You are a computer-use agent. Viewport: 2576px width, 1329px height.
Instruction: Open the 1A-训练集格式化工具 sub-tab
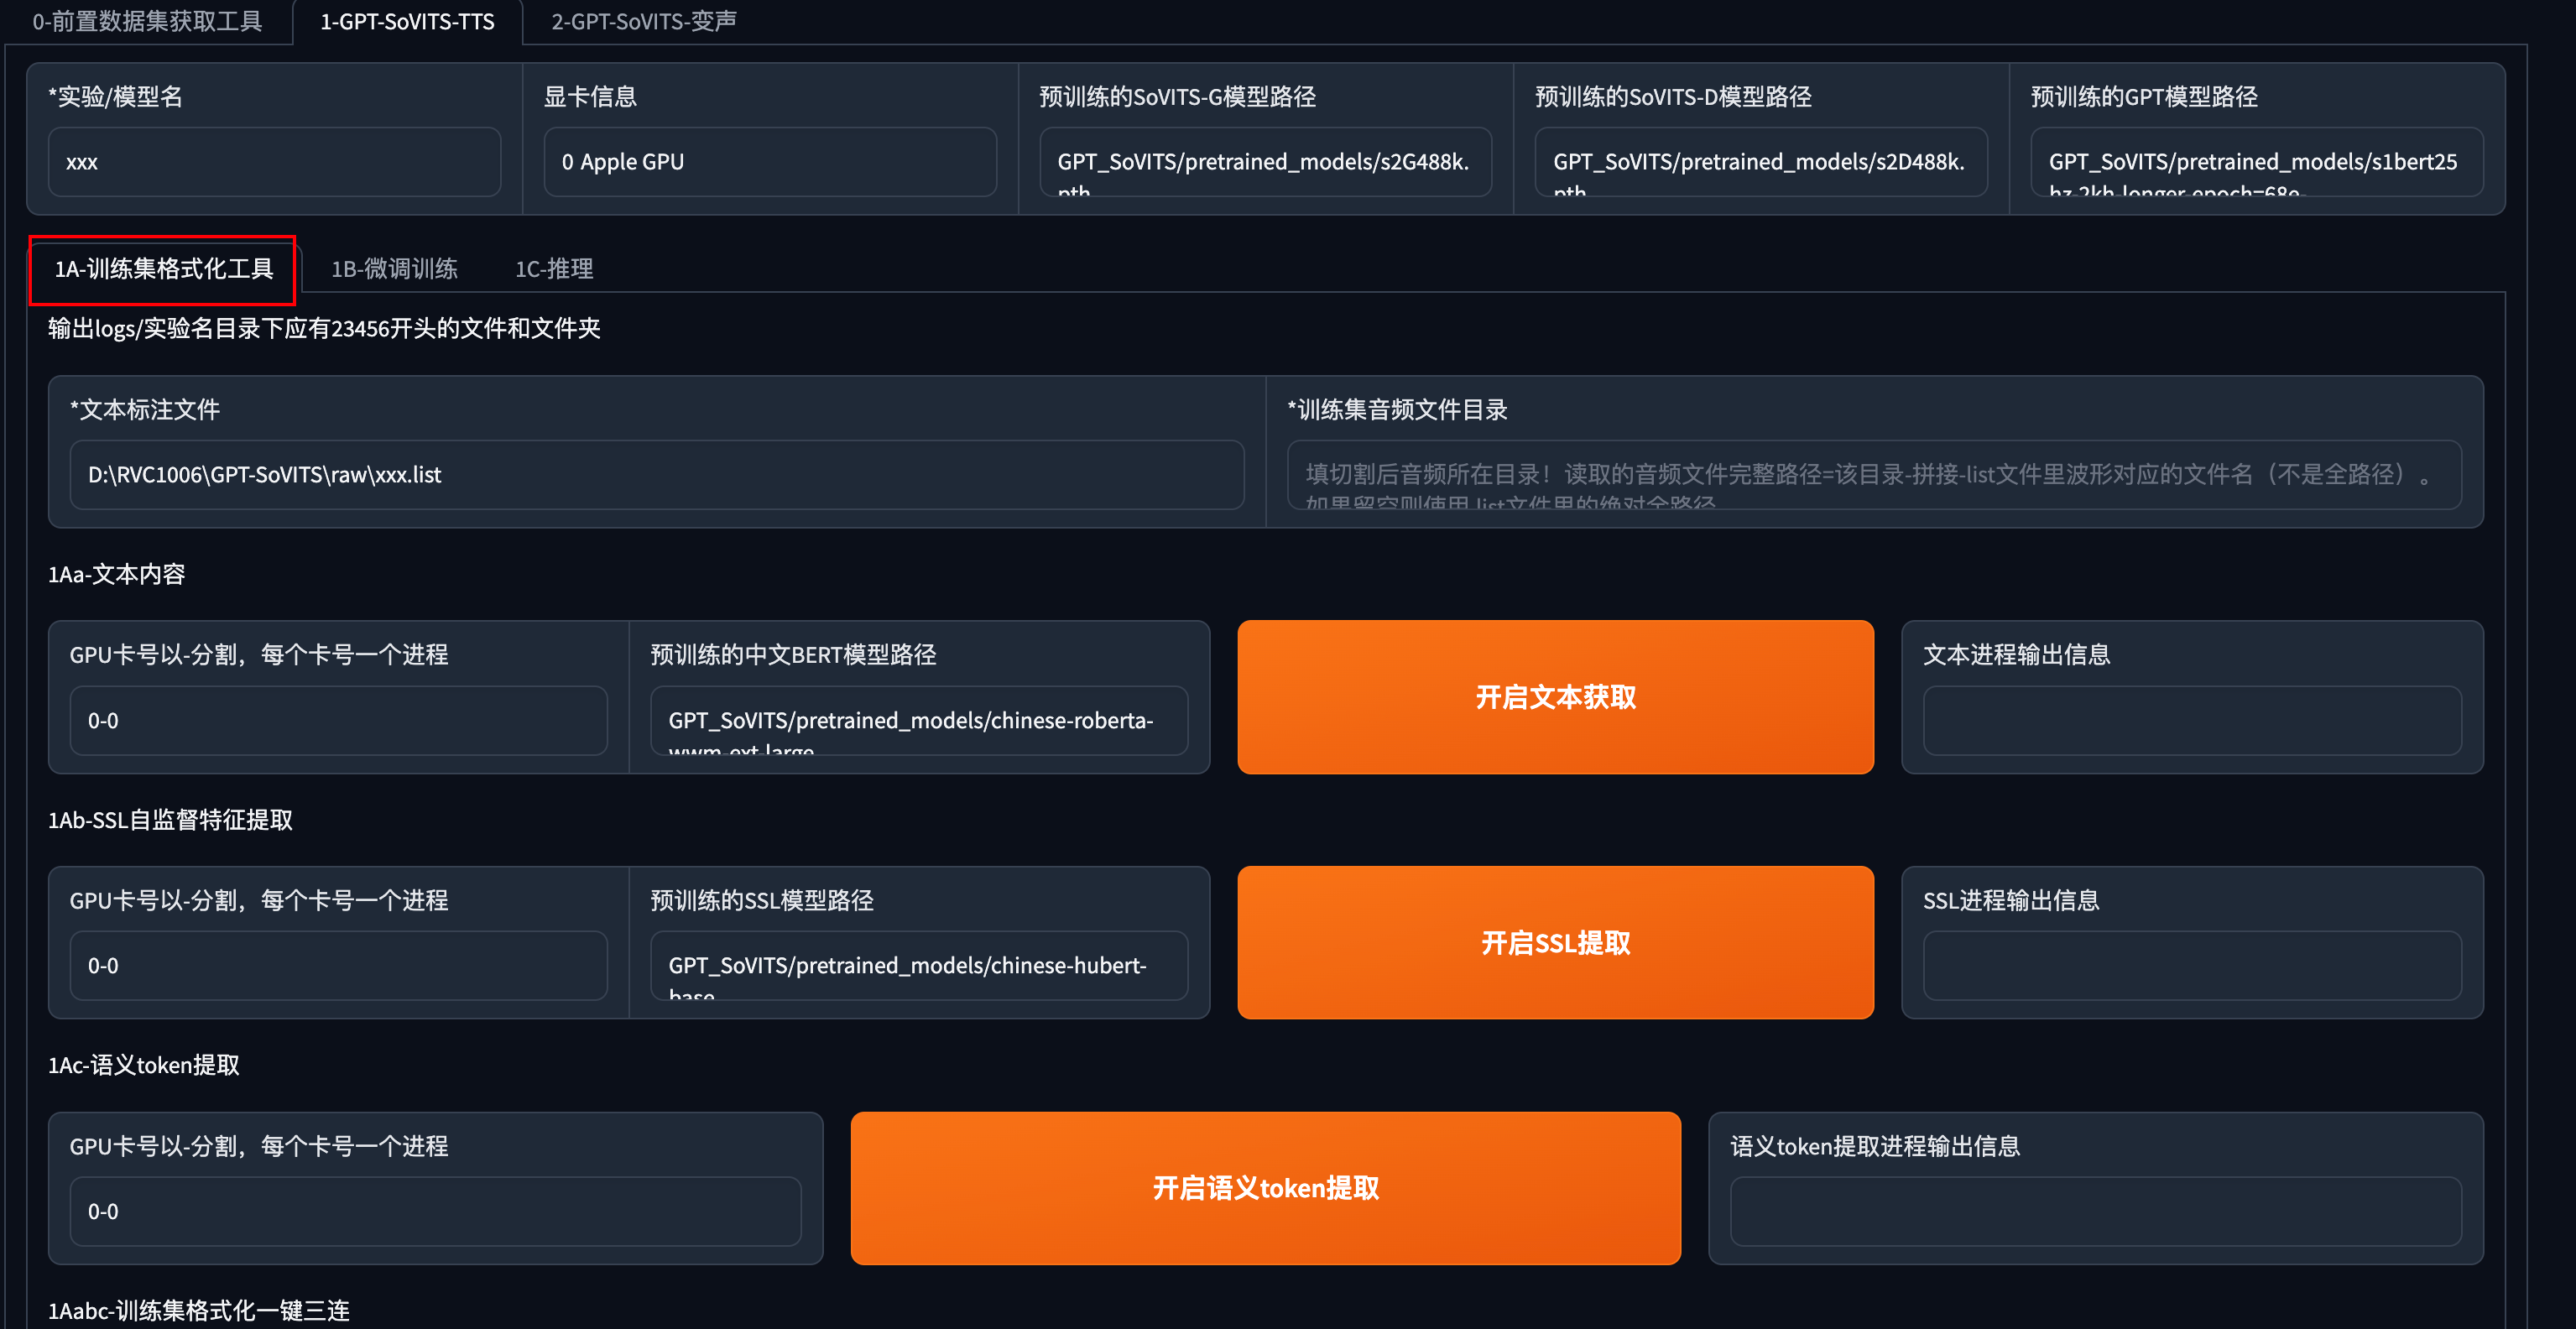click(163, 268)
